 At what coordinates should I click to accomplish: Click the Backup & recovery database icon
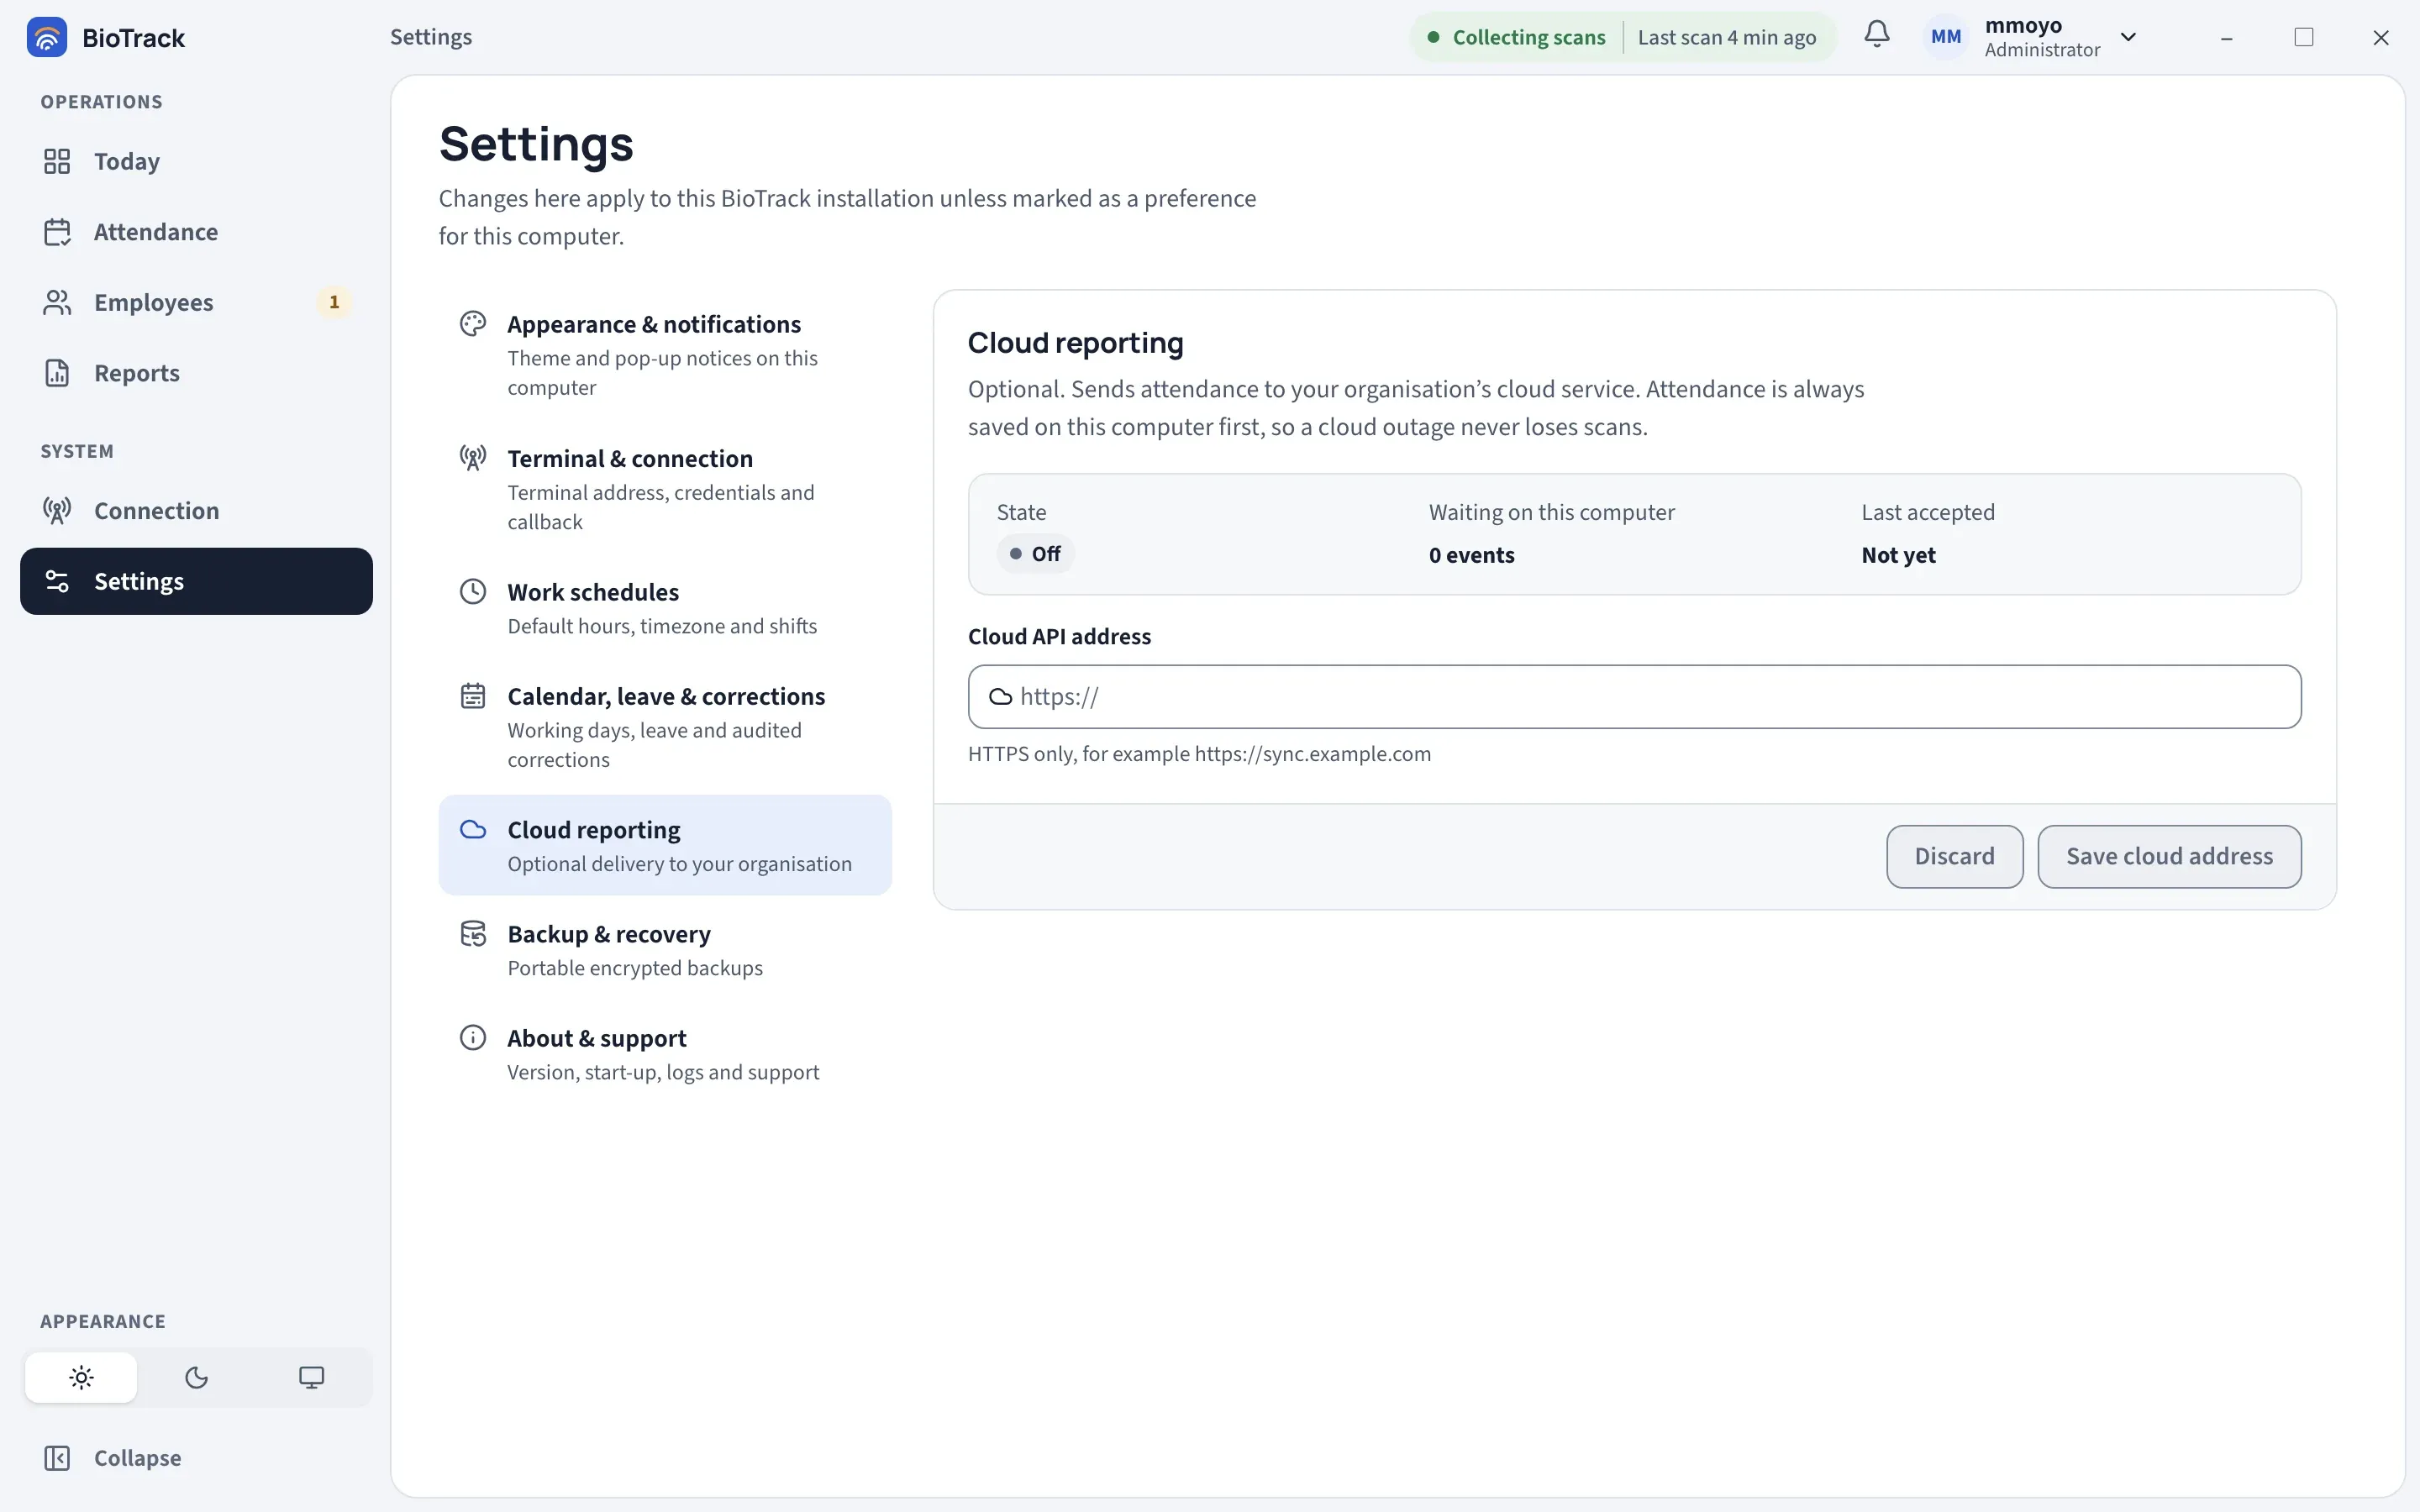(x=473, y=933)
